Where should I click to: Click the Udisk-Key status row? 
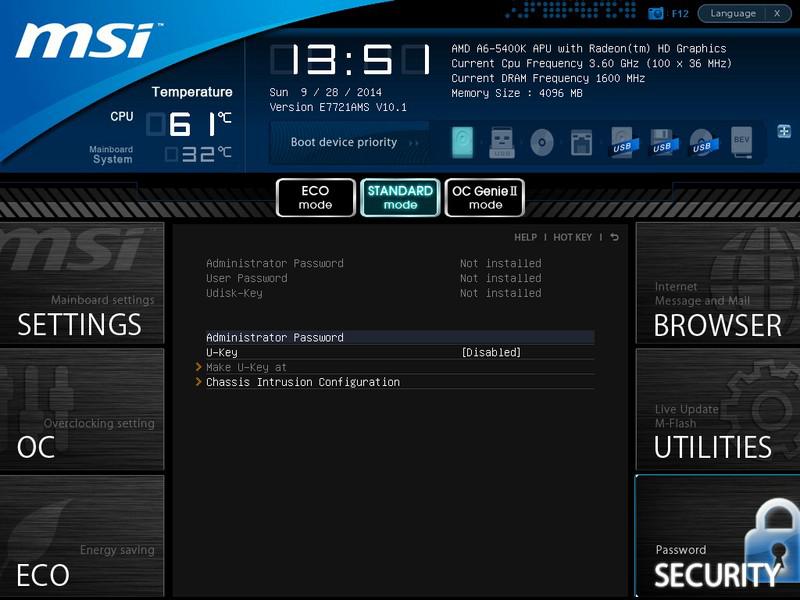pos(373,293)
